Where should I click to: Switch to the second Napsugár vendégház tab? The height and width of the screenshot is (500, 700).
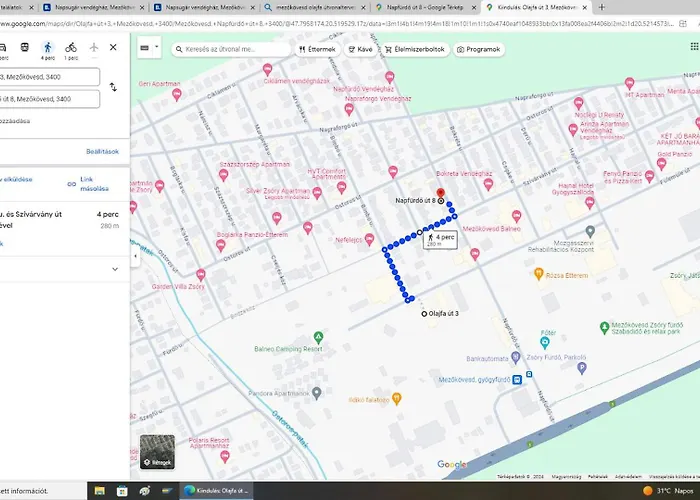click(x=205, y=7)
